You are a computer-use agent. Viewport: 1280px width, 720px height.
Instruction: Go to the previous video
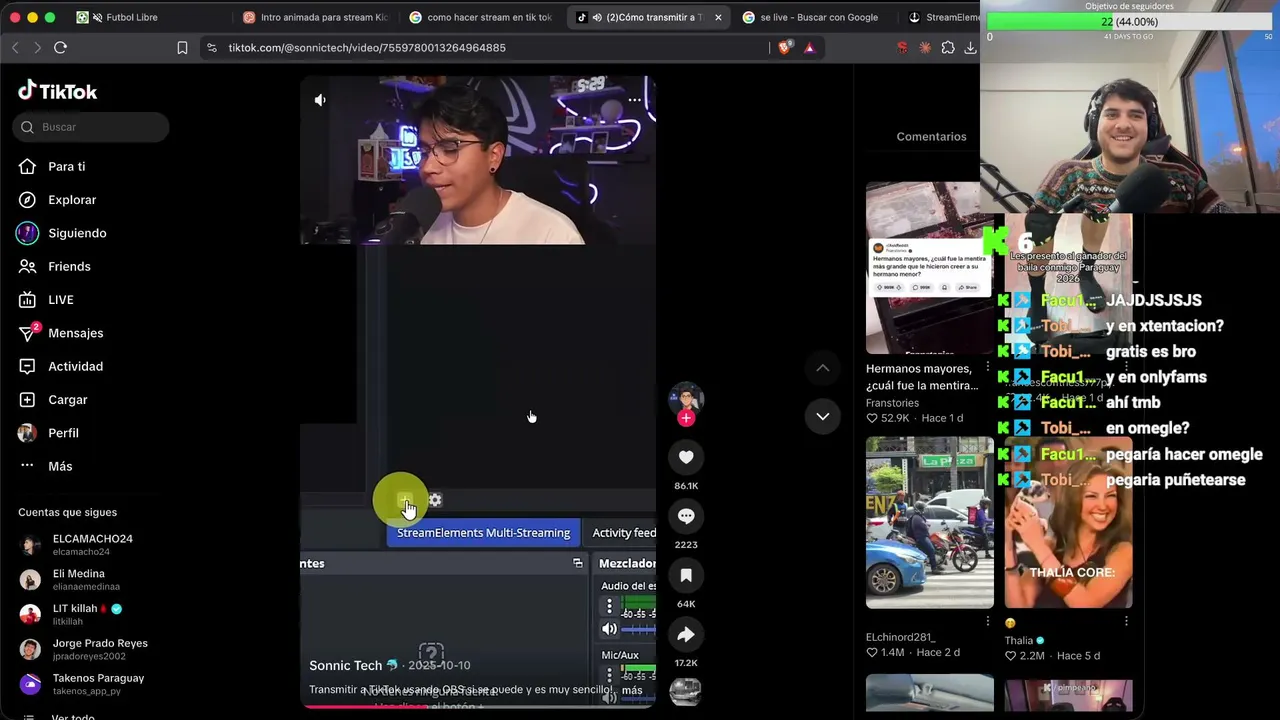pyautogui.click(x=822, y=368)
